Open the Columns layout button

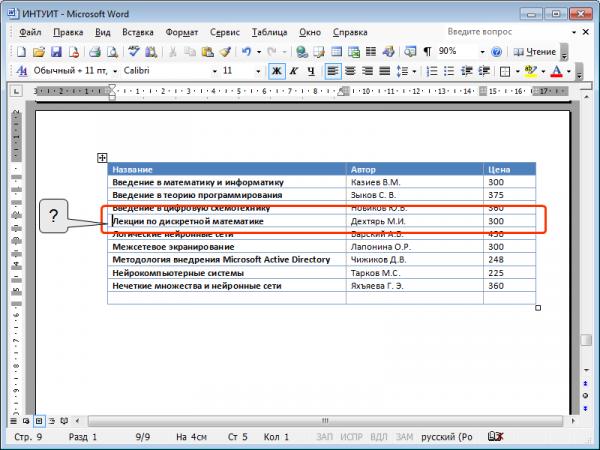(371, 52)
